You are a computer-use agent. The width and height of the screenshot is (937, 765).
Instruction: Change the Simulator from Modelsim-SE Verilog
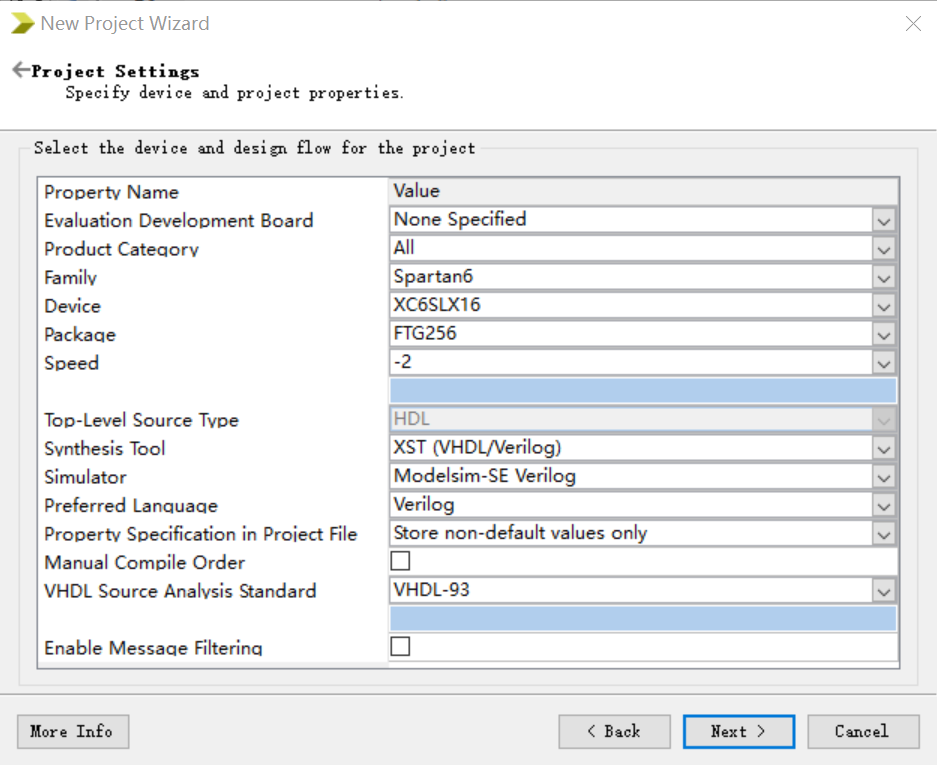[884, 477]
